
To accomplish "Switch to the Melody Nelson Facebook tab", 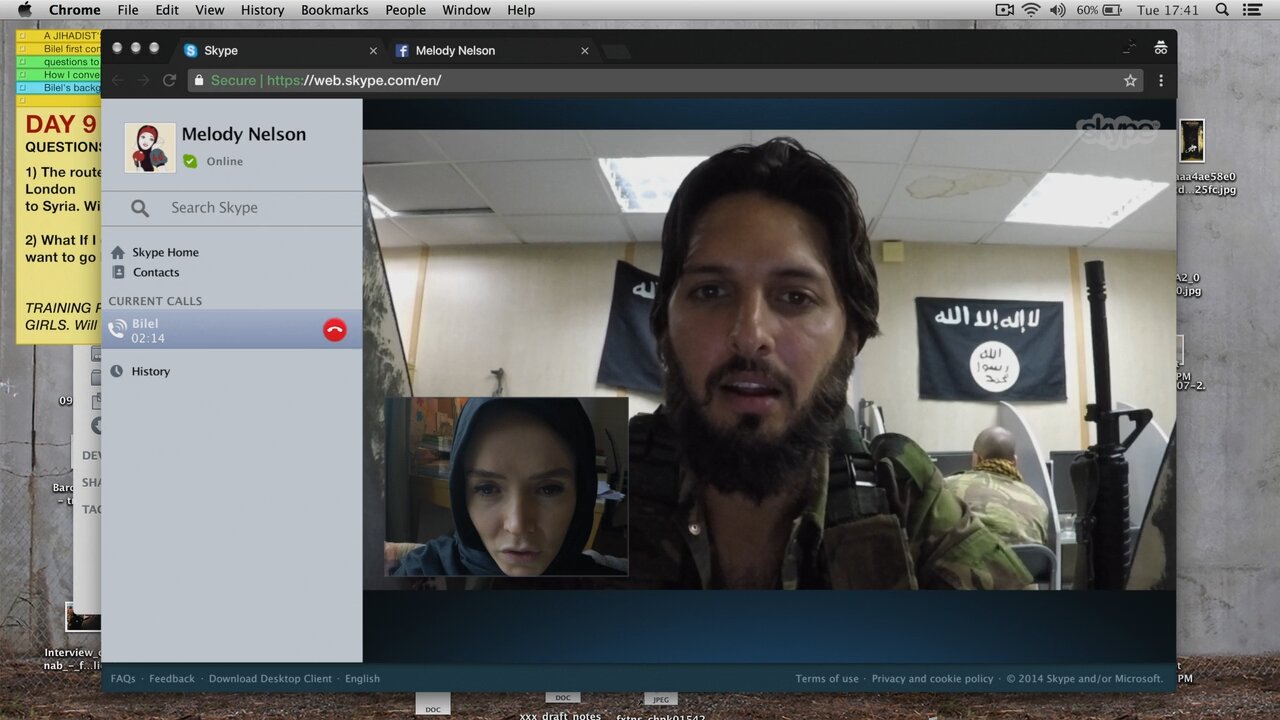I will [455, 51].
